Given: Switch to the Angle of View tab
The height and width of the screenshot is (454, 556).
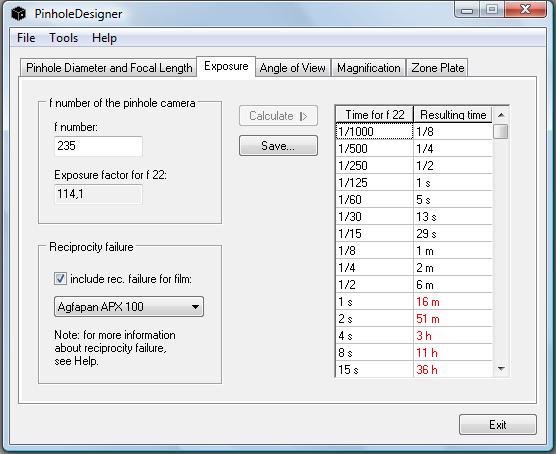Looking at the screenshot, I should point(293,68).
